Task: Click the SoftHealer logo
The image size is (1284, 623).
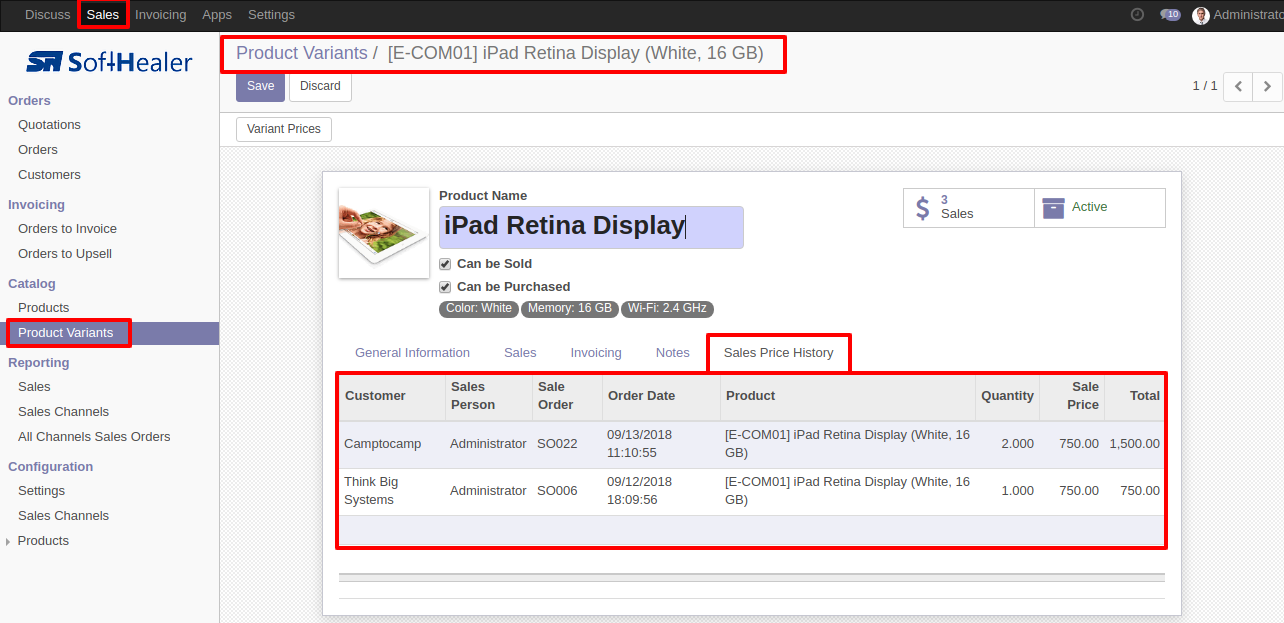Action: click(109, 62)
